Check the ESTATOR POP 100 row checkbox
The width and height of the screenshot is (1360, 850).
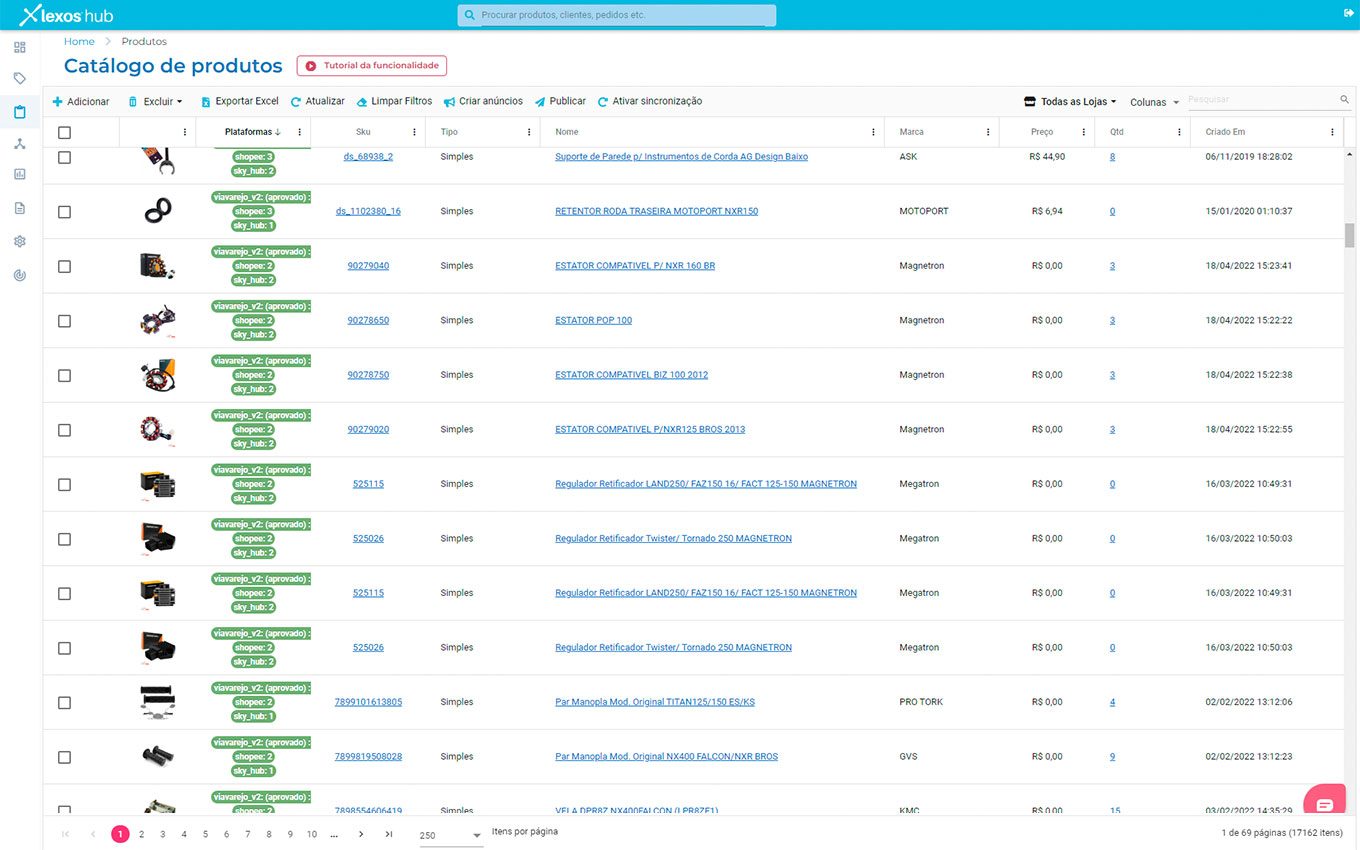tap(64, 321)
